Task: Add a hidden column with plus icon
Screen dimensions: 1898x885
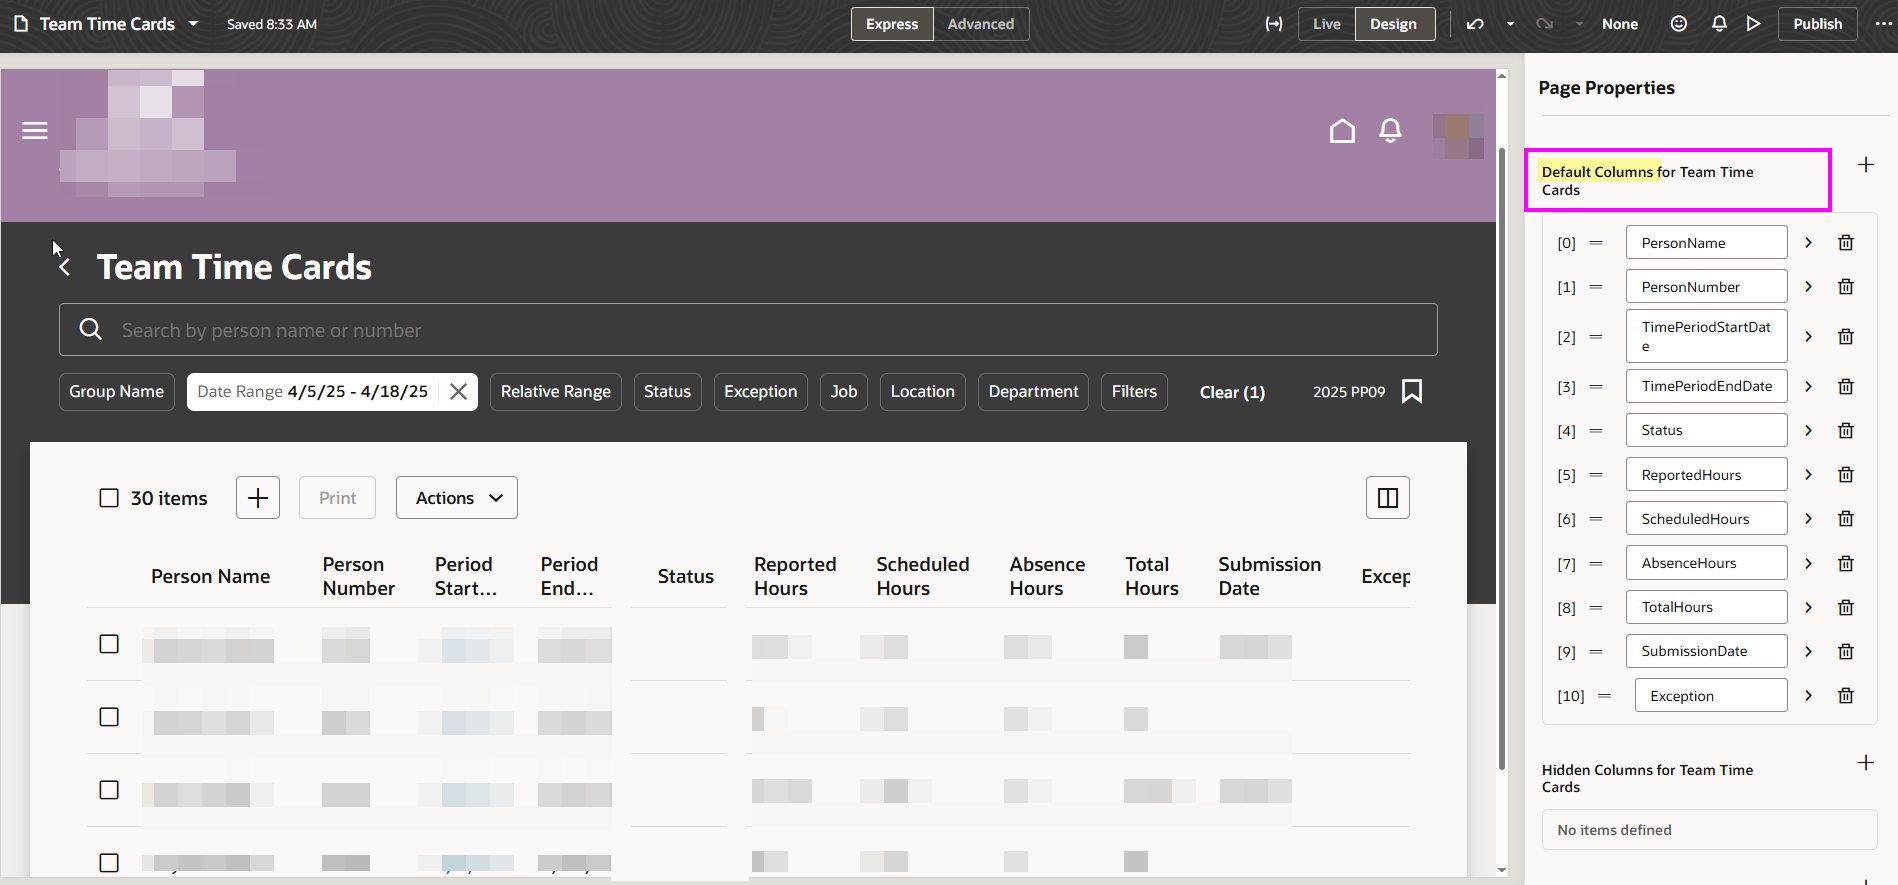Action: point(1866,763)
